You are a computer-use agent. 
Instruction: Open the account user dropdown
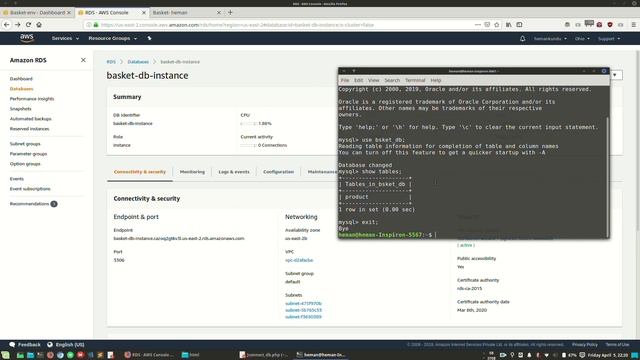[x=550, y=39]
